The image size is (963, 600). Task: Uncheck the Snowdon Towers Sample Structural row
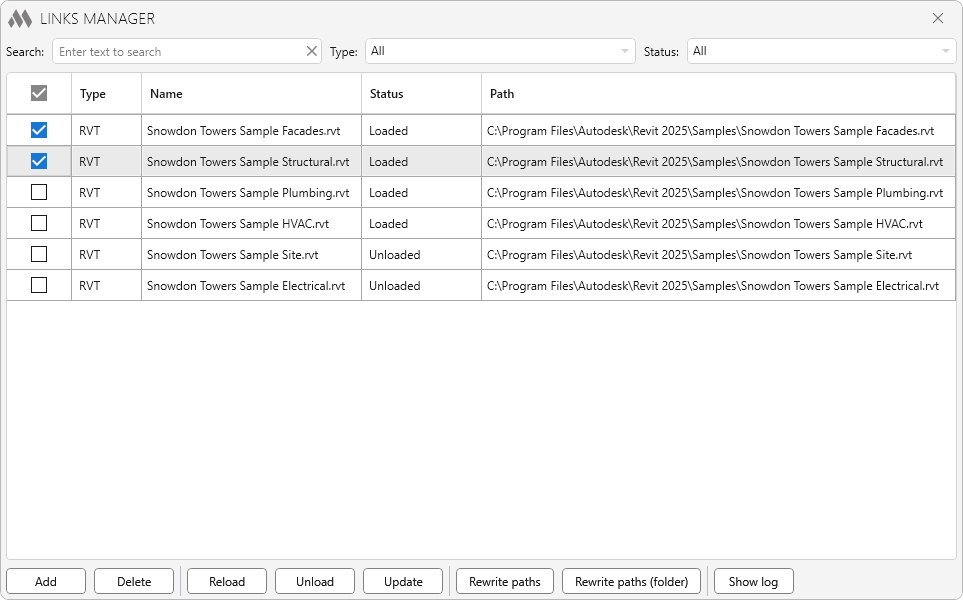[x=39, y=161]
